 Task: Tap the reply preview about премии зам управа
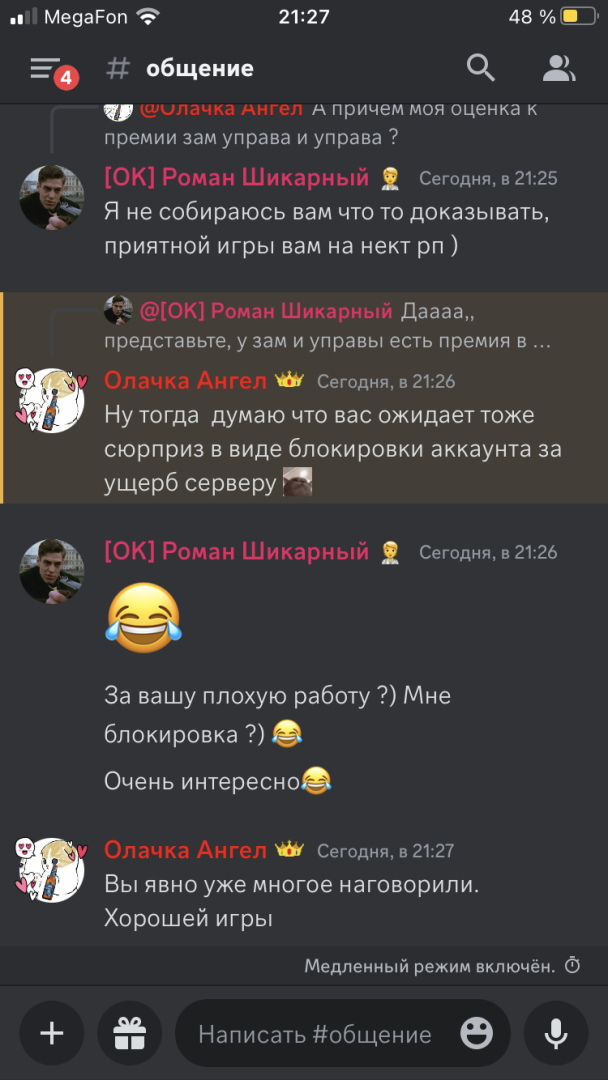click(x=321, y=122)
